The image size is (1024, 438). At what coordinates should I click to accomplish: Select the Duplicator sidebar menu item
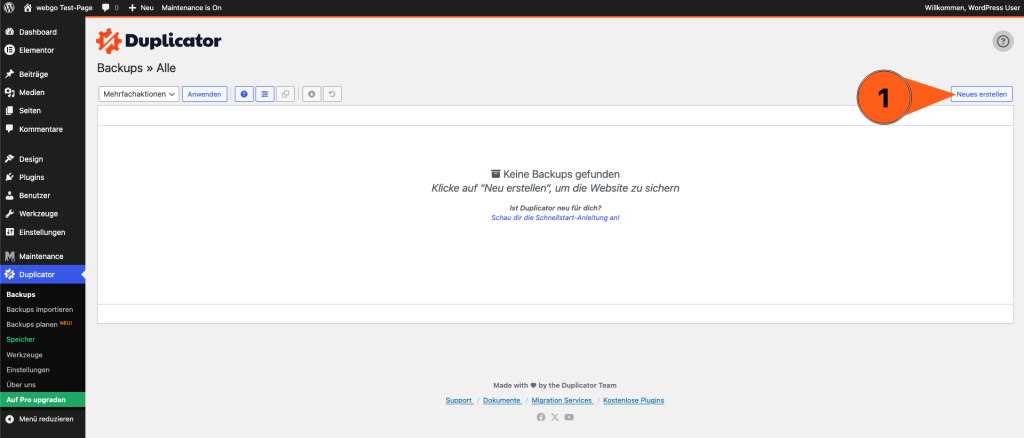pyautogui.click(x=42, y=275)
